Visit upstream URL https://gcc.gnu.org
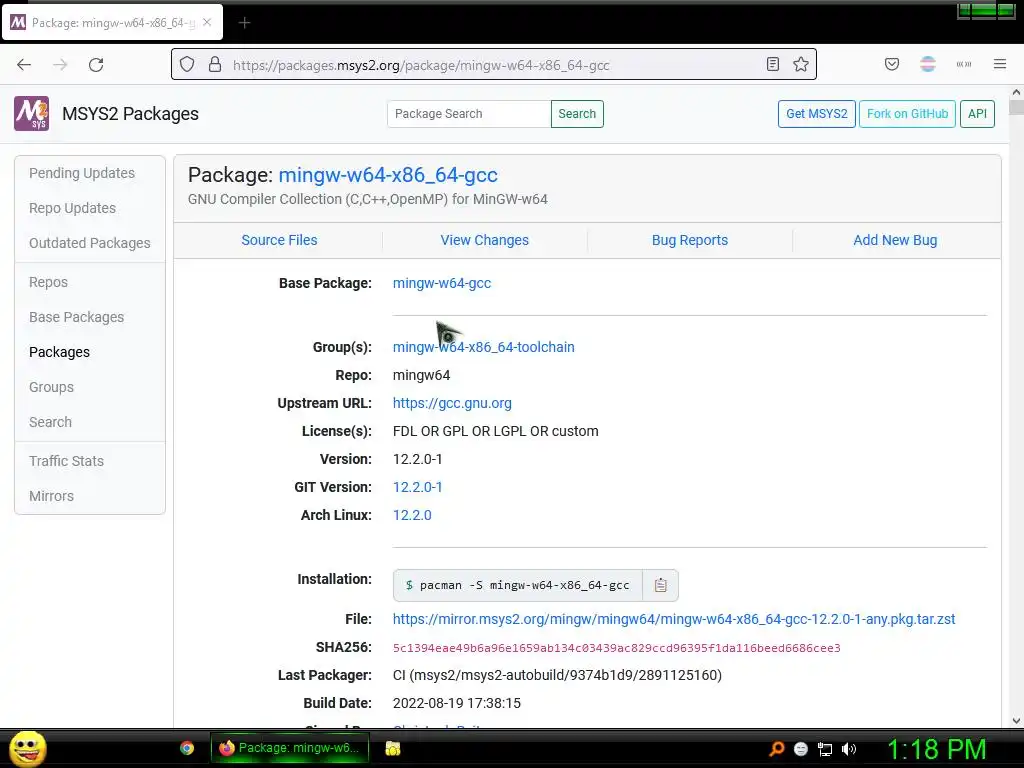Screen dimensions: 1024x768 [x=452, y=404]
